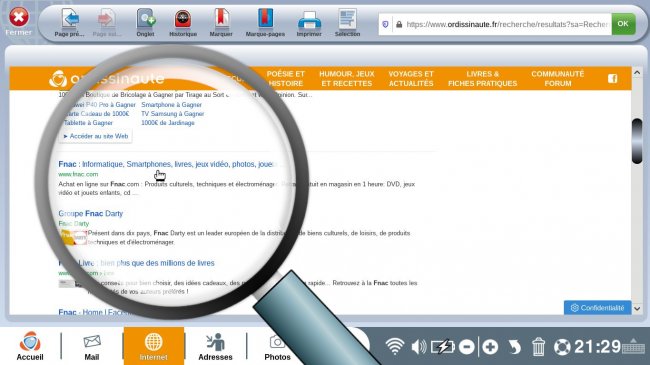This screenshot has width=650, height=365.
Task: Click the speaker volume icon
Action: (419, 347)
